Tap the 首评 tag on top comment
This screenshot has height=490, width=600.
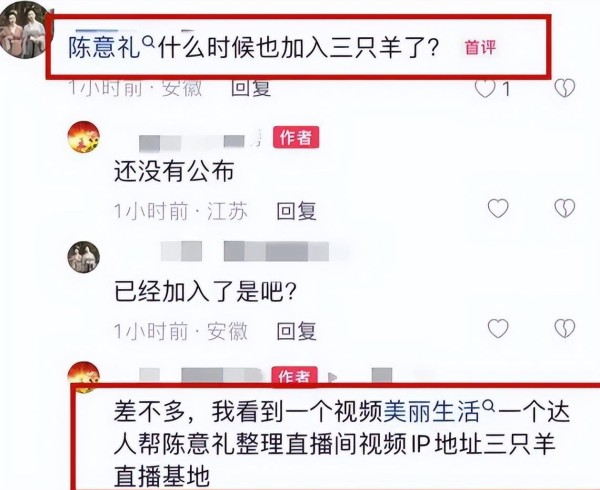pos(480,48)
